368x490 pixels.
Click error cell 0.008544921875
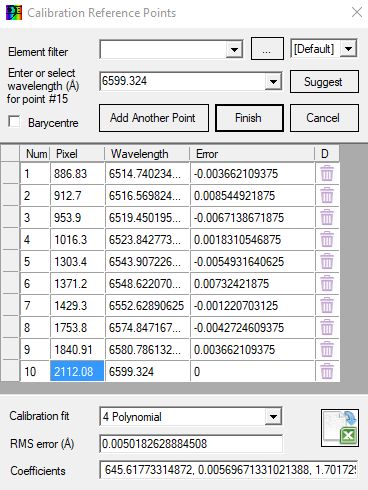click(252, 195)
